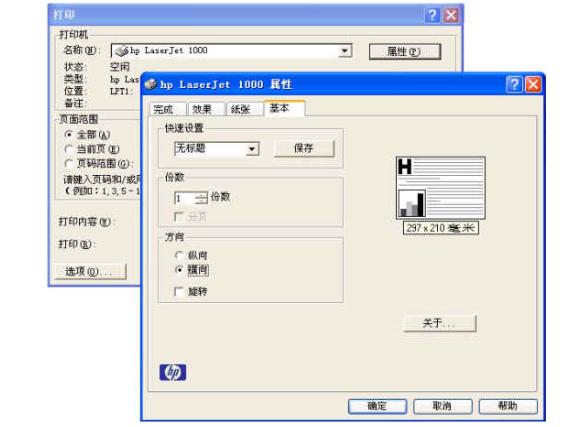Click the 关于... about button
Image resolution: width=585 pixels, height=427 pixels.
pos(440,323)
